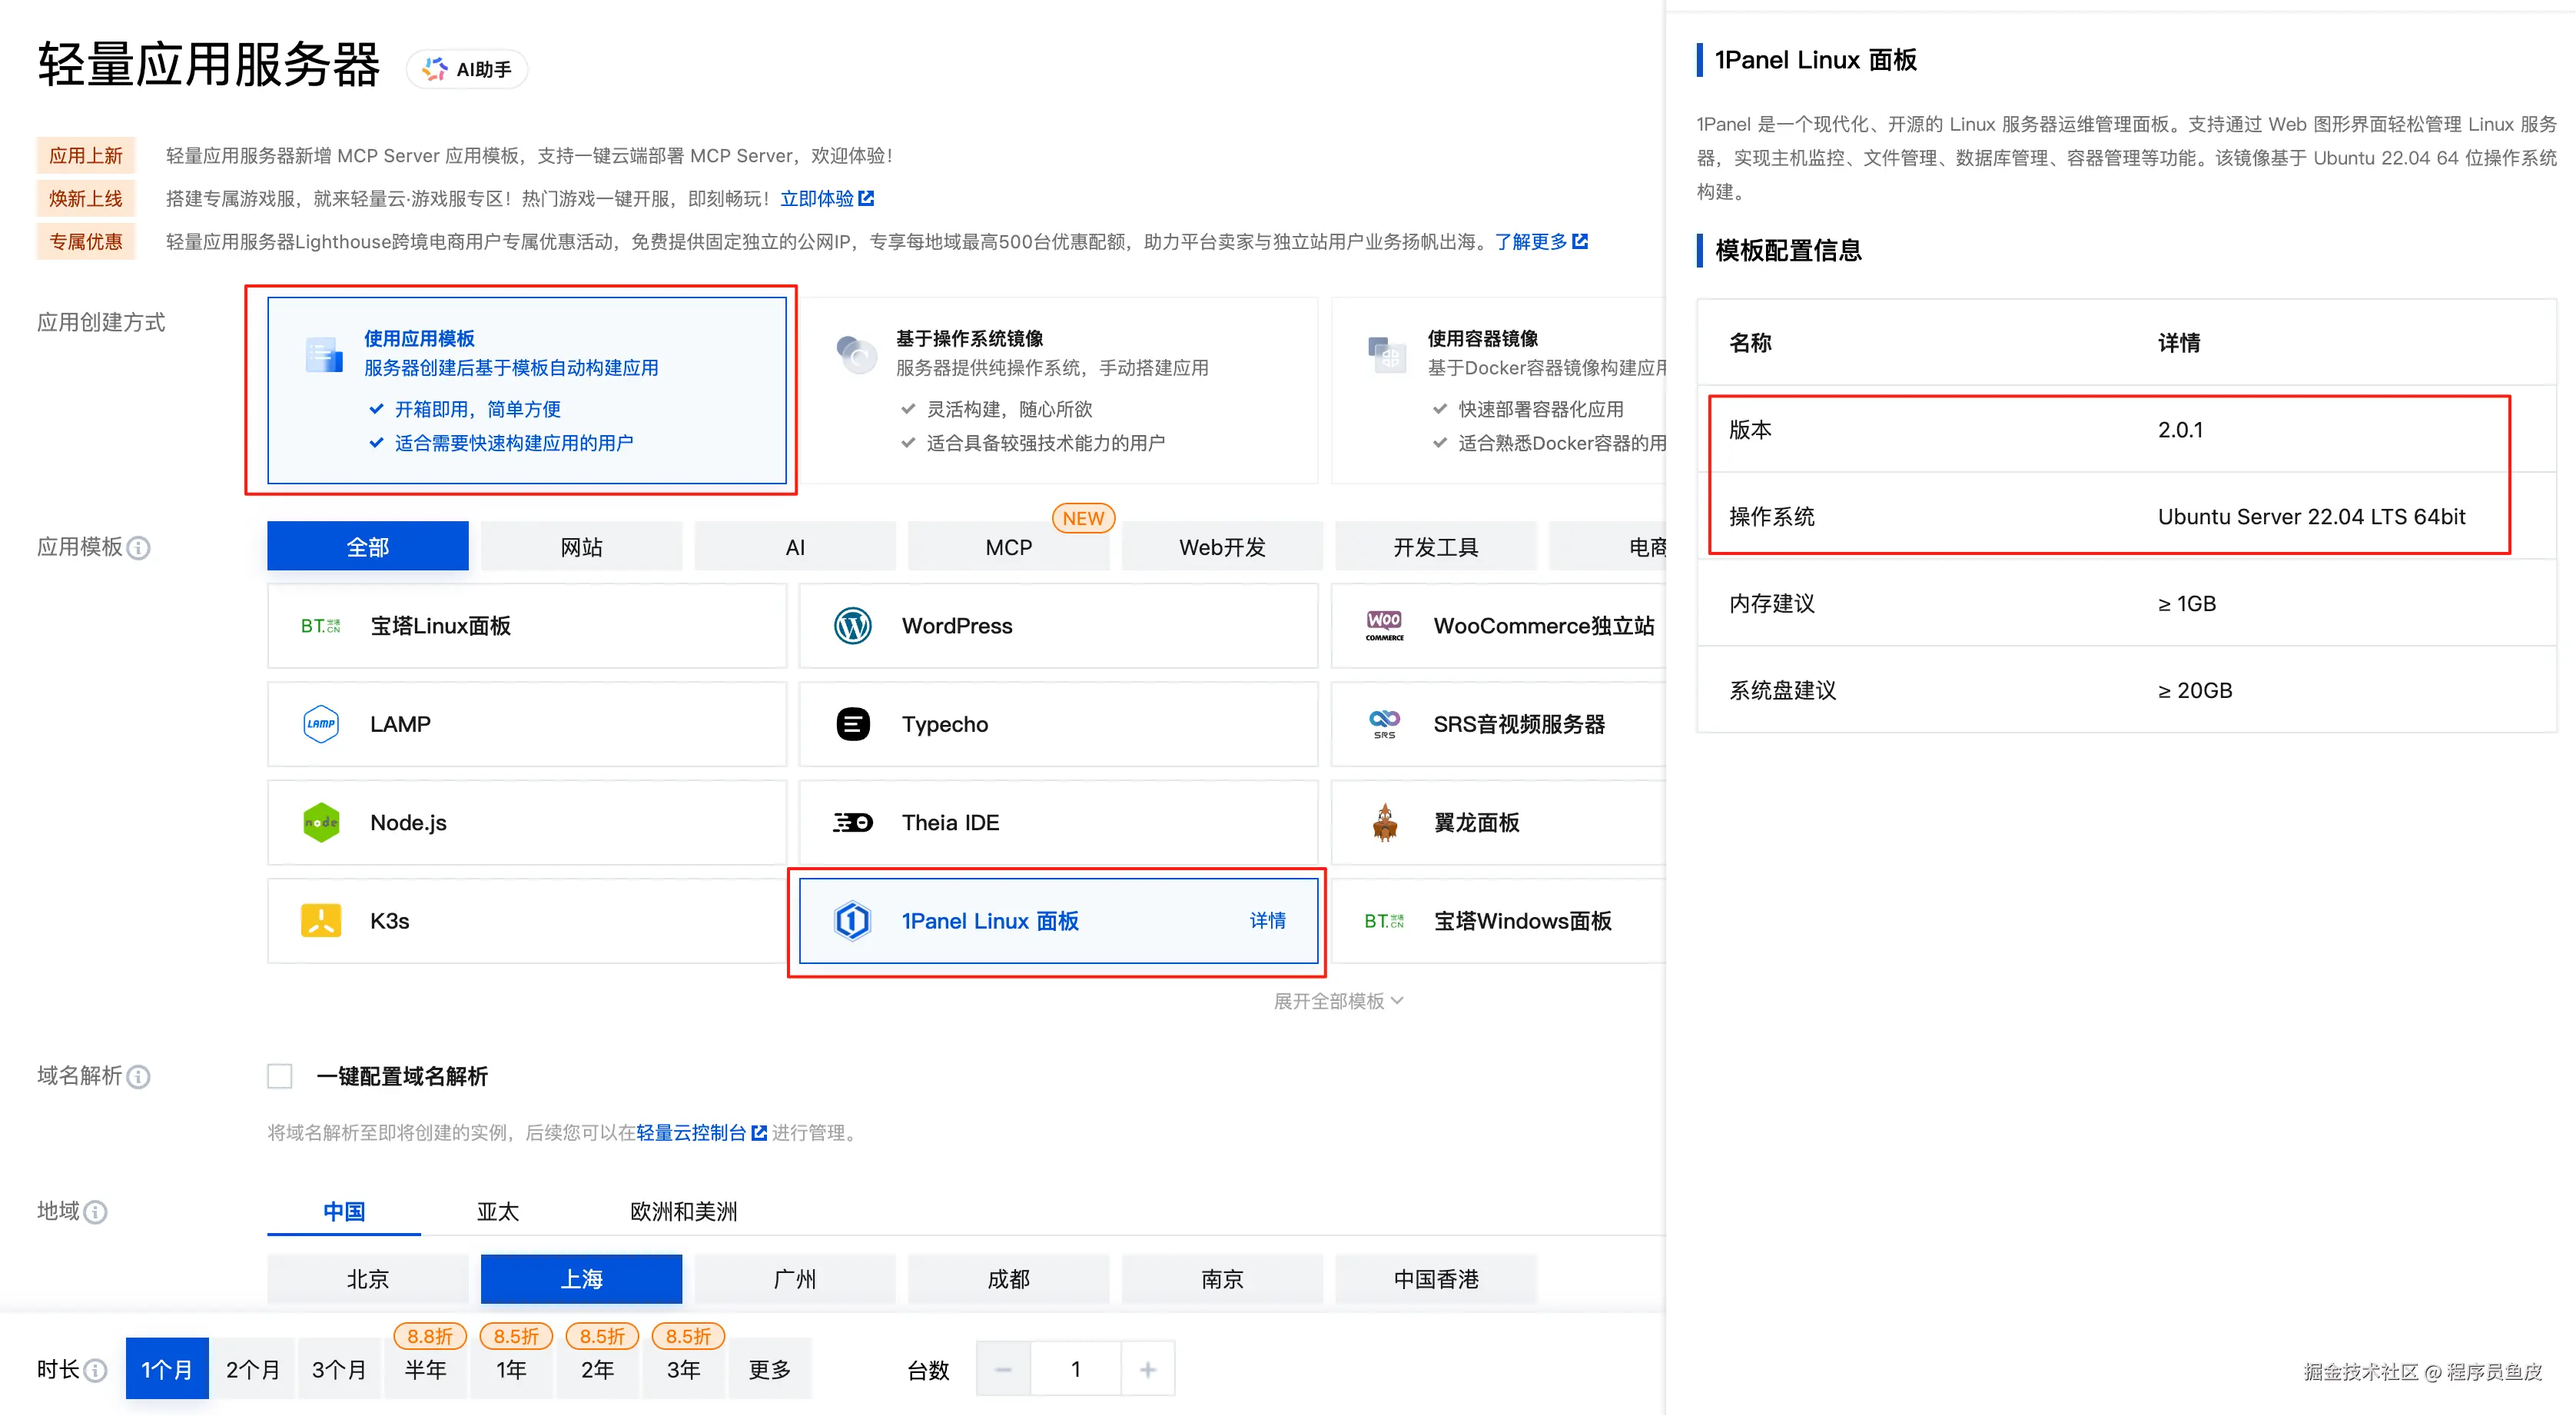Select the K3s yellow icon
Screen dimensions: 2576x1416
320,920
